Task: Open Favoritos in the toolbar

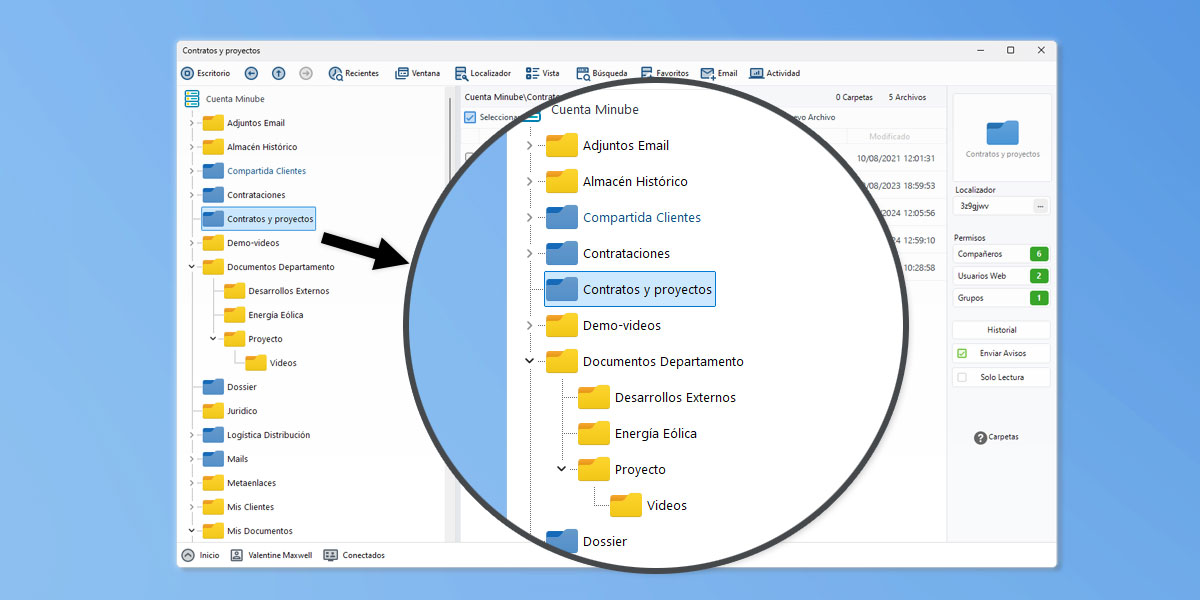Action: pos(664,73)
